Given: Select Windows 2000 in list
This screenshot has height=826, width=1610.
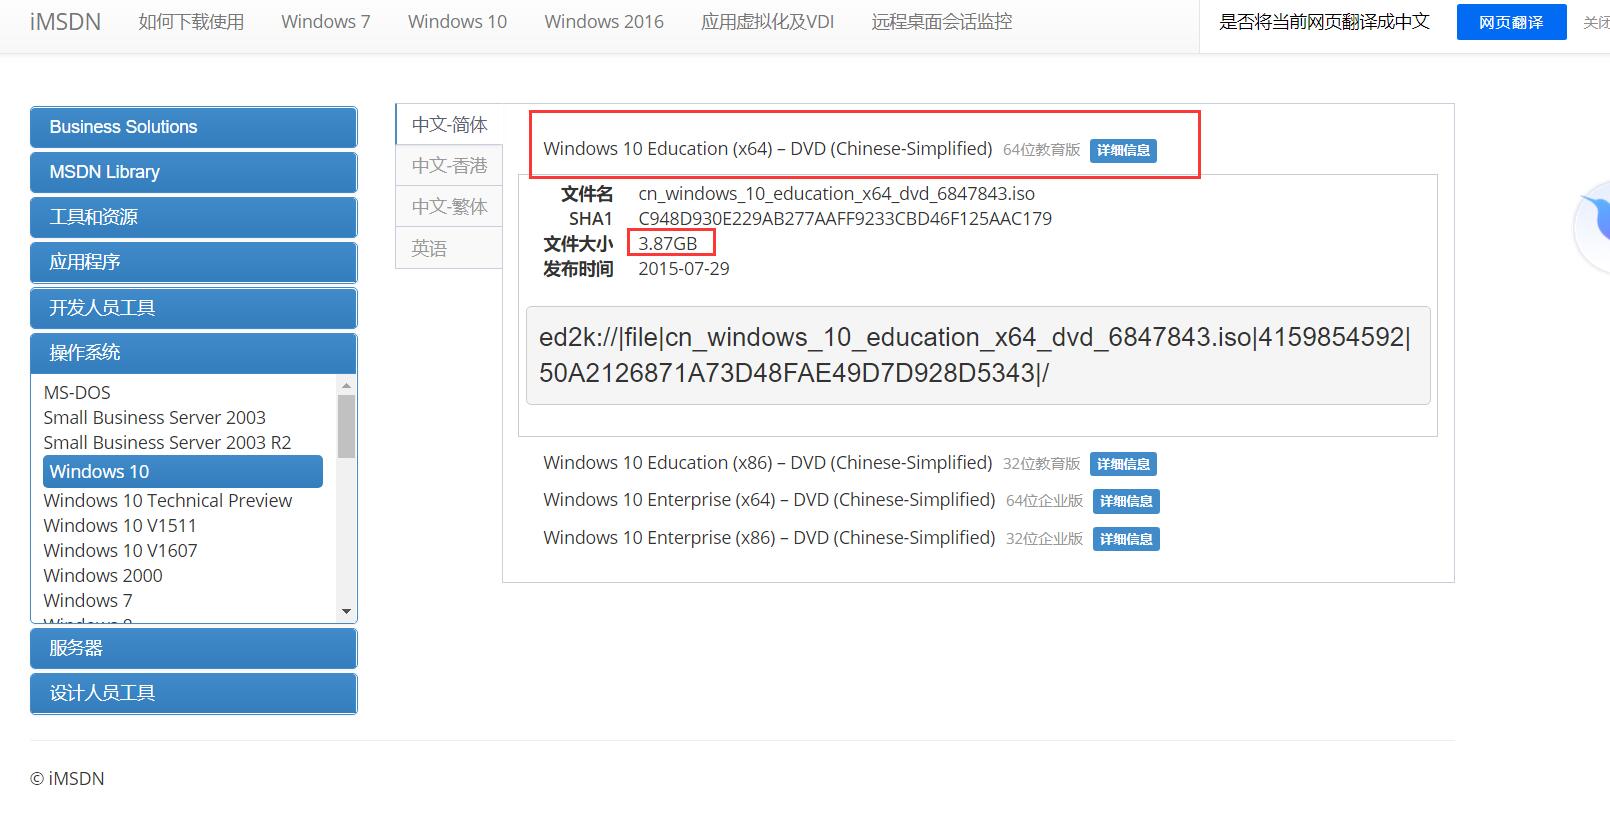Looking at the screenshot, I should (103, 576).
